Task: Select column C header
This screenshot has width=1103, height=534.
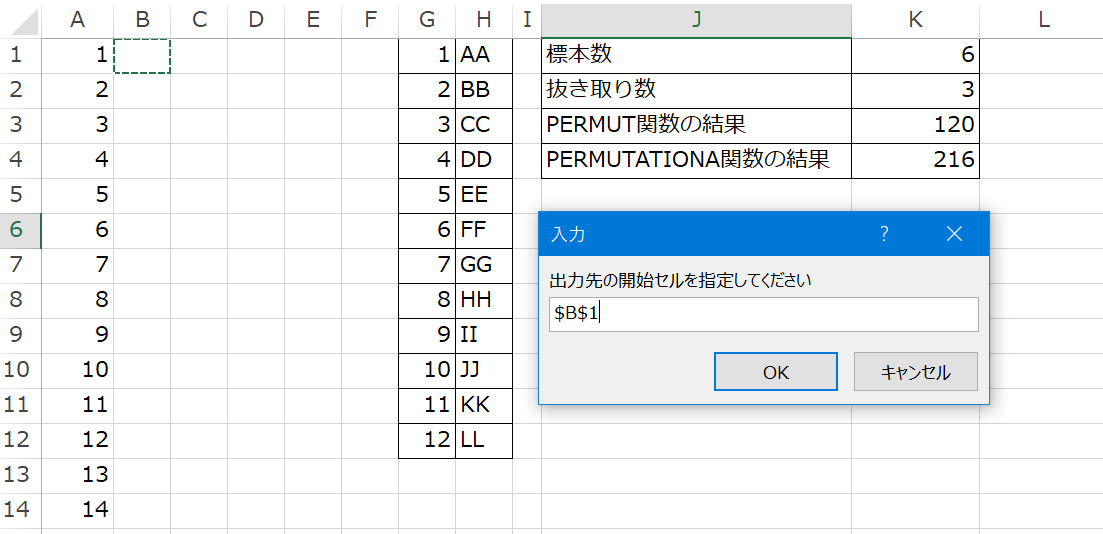Action: pyautogui.click(x=199, y=20)
